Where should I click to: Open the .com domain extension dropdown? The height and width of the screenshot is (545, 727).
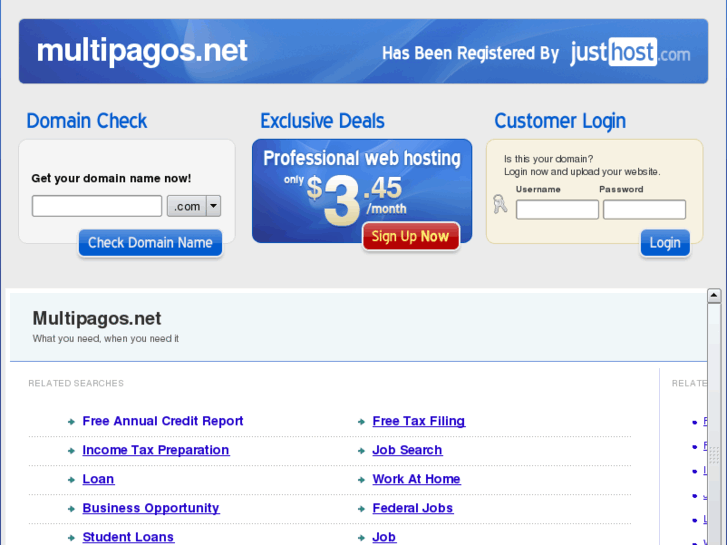(194, 206)
